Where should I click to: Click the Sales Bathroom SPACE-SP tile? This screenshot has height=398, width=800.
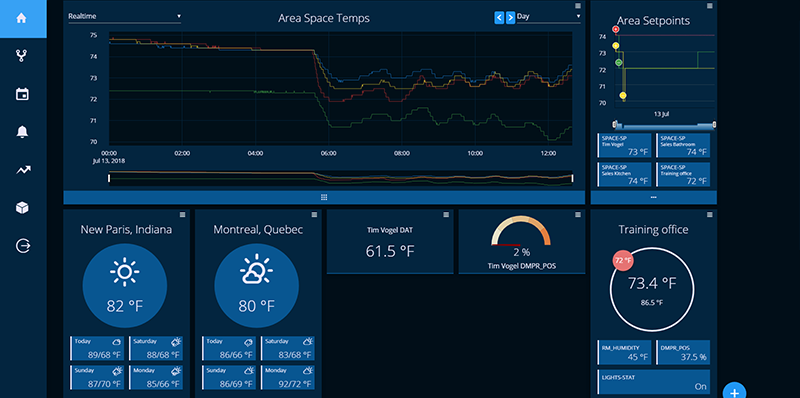pos(683,145)
